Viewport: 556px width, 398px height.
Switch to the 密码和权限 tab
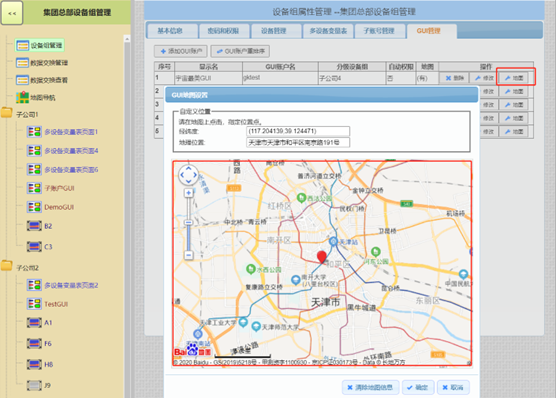(x=223, y=31)
